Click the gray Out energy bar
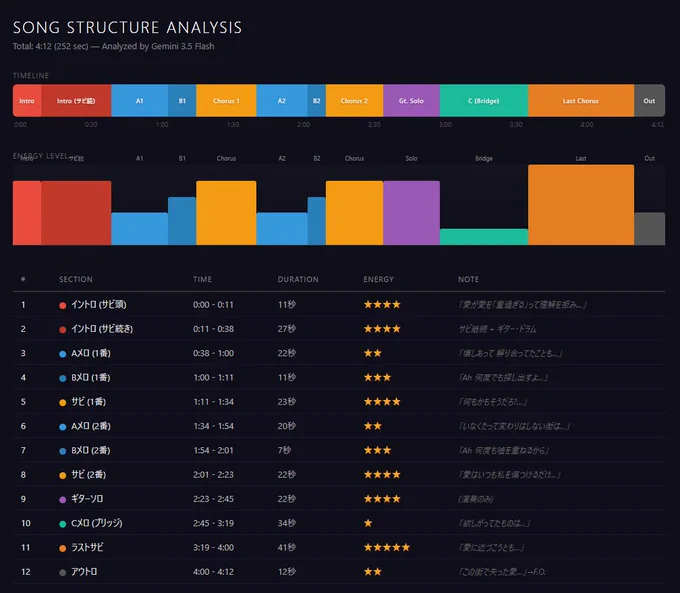The image size is (680, 593). pos(649,229)
